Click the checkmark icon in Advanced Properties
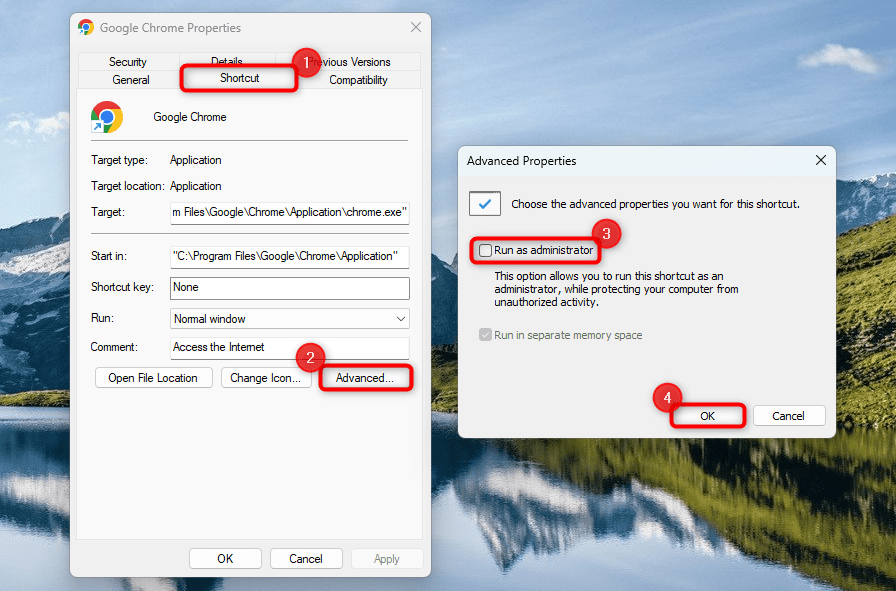The image size is (896, 591). click(485, 204)
